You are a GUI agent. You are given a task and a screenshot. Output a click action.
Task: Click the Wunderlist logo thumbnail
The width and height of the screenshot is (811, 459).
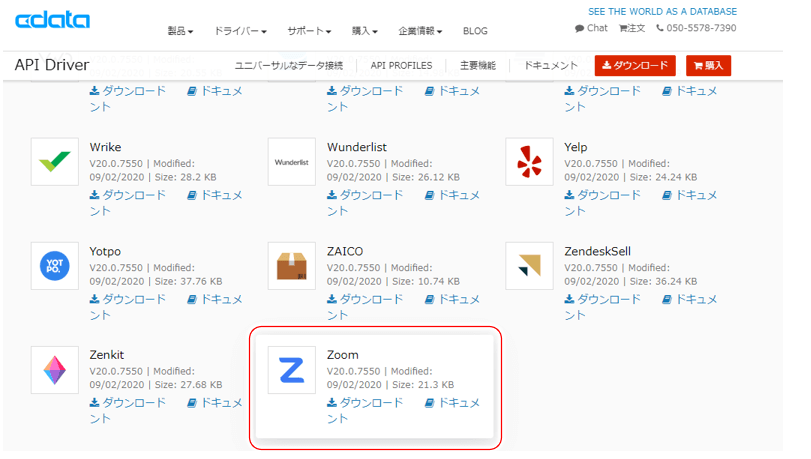[292, 161]
